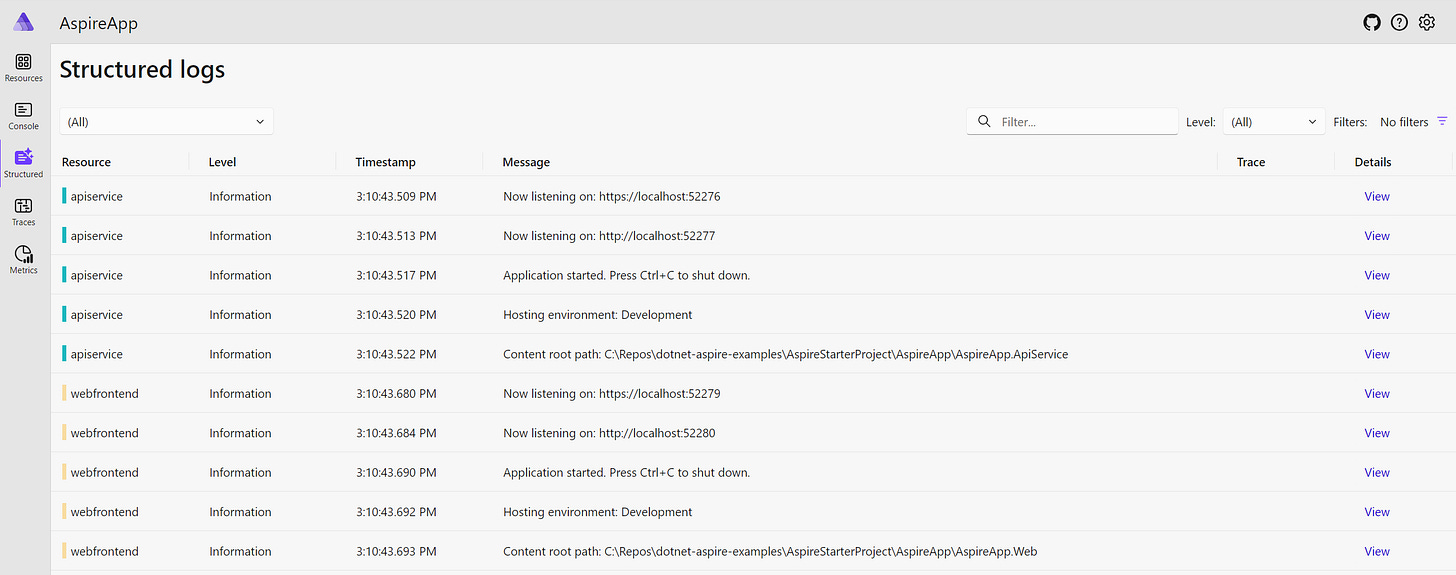View details of the 3:10:43.692 PM log
The width and height of the screenshot is (1456, 575).
[1377, 512]
